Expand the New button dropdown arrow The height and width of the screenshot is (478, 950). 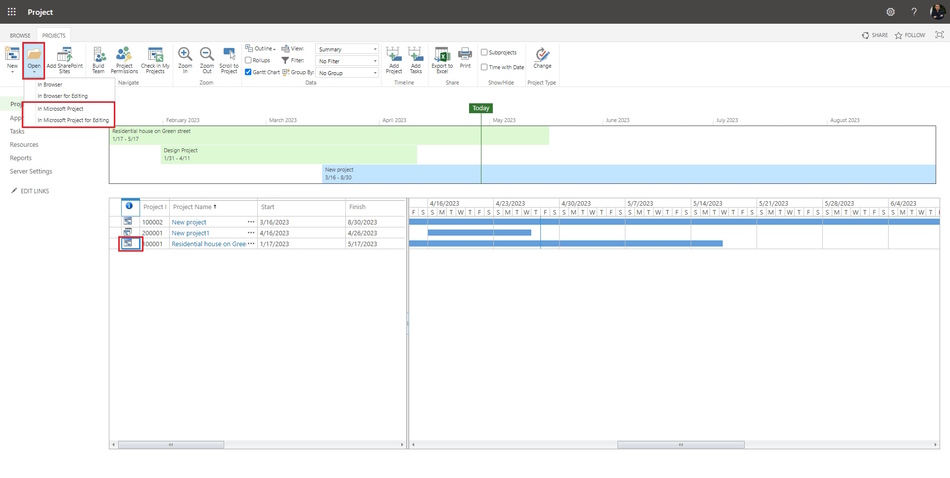[12, 72]
